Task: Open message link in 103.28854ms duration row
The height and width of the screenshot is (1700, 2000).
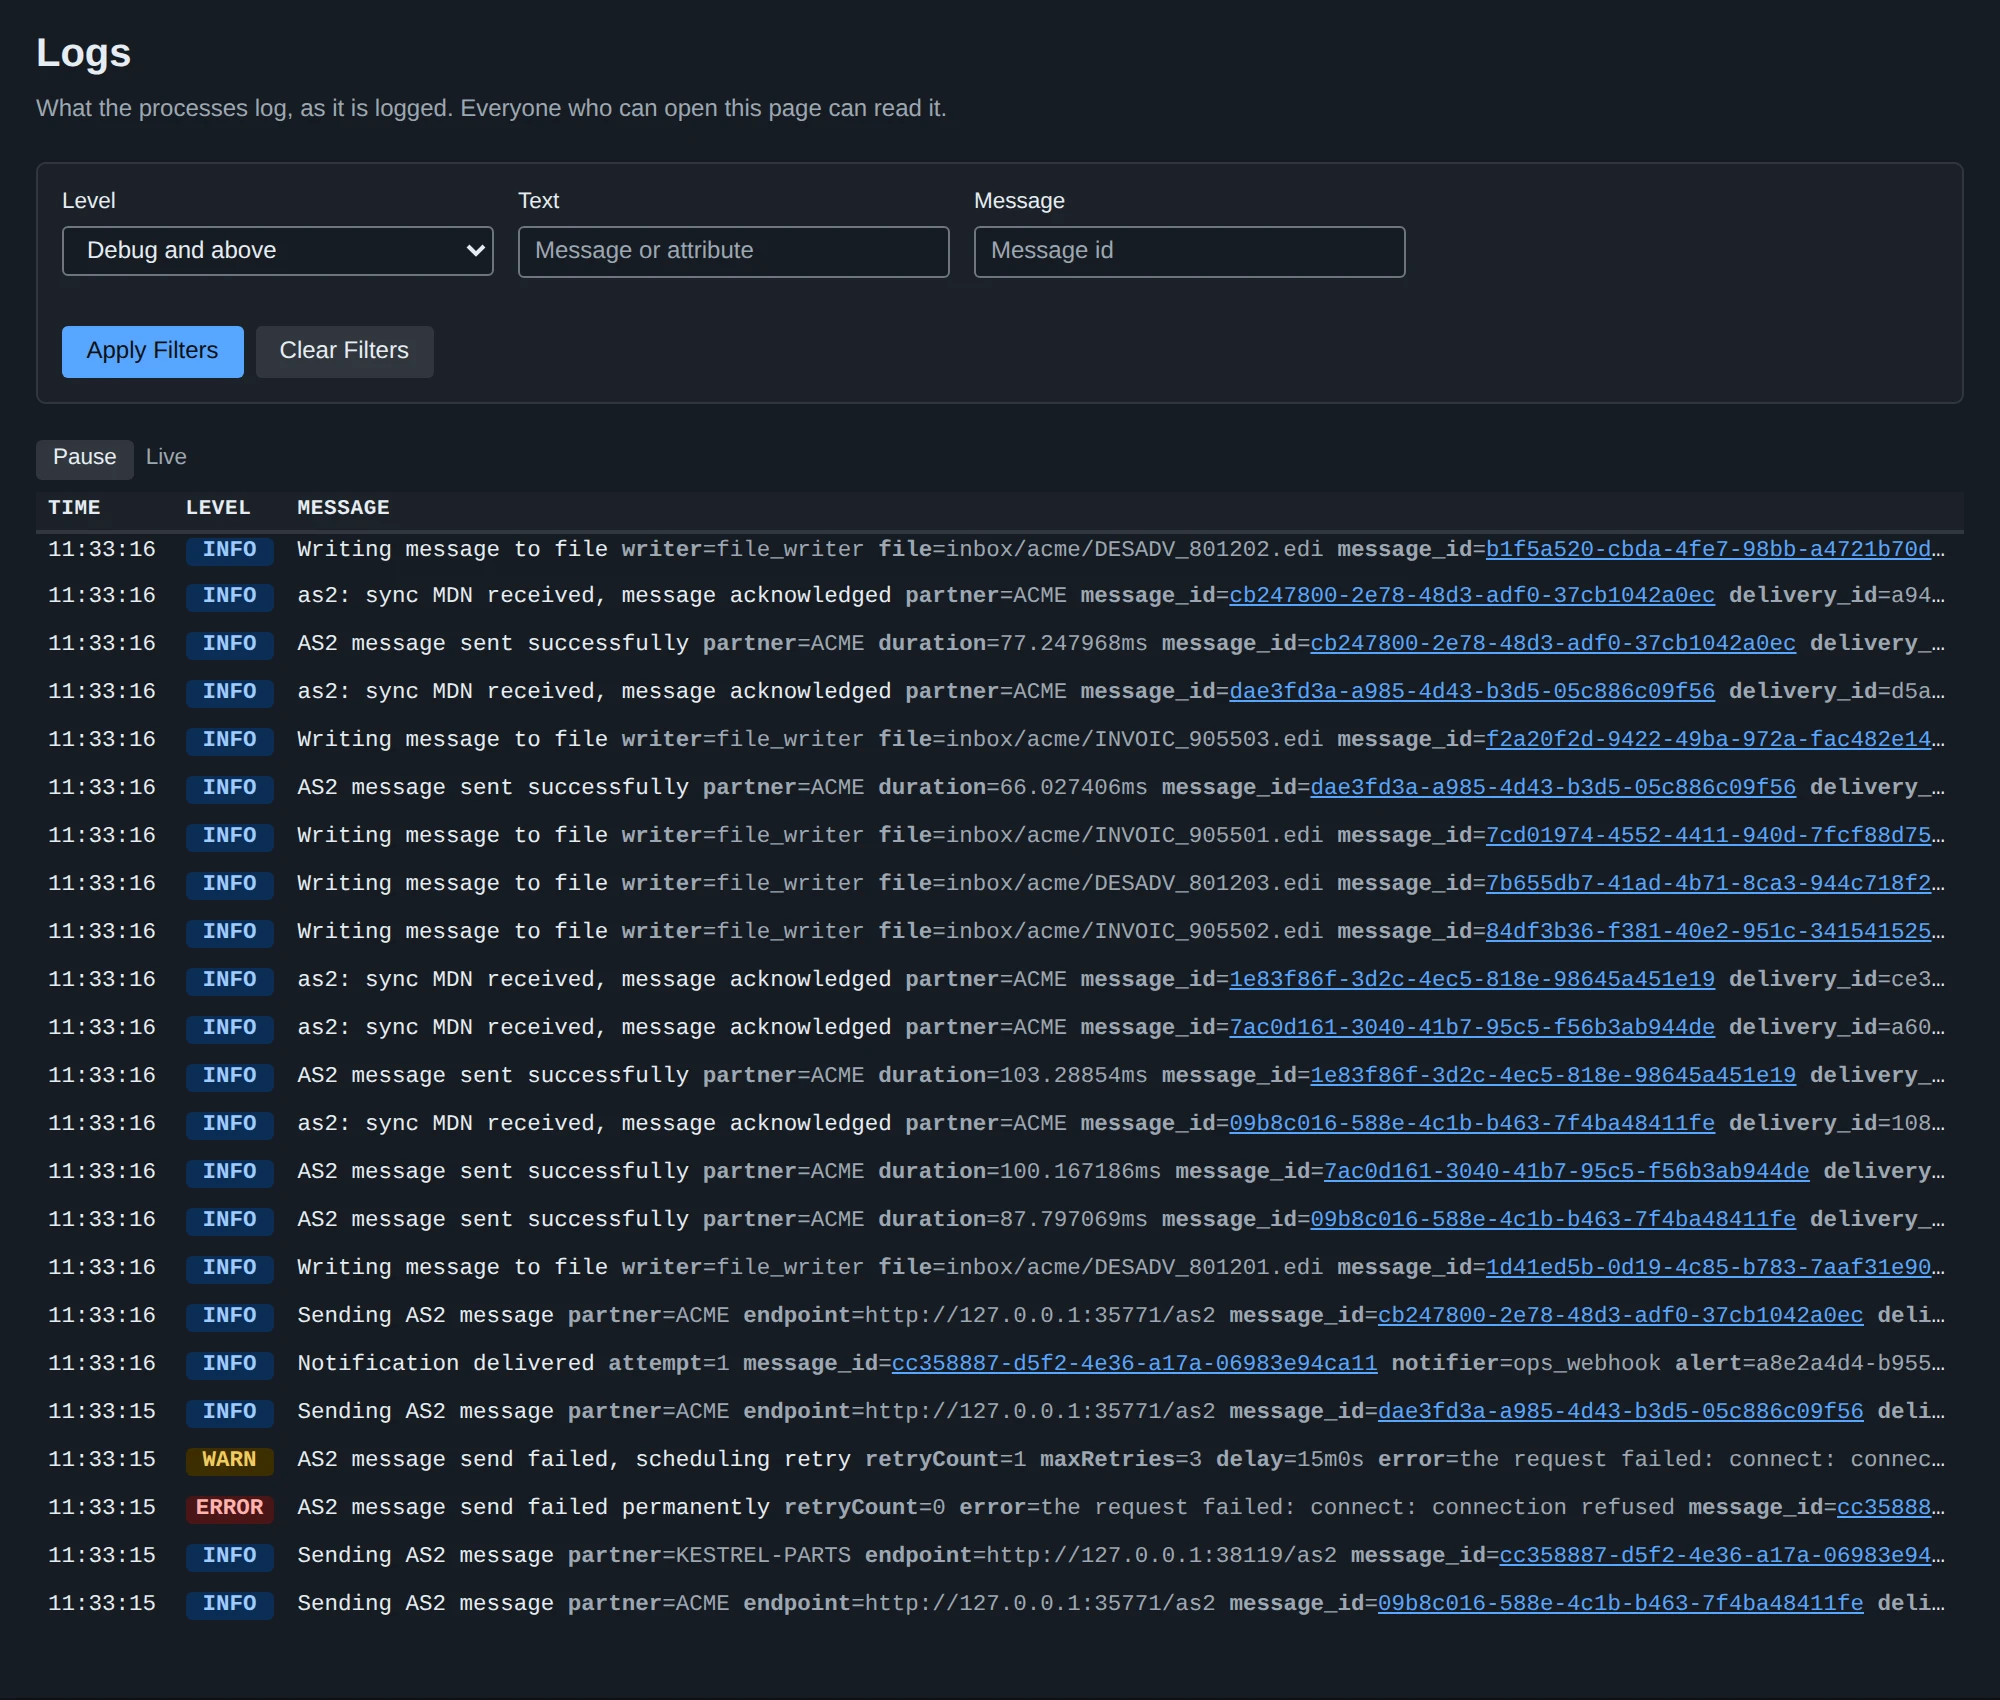Action: [1552, 1076]
